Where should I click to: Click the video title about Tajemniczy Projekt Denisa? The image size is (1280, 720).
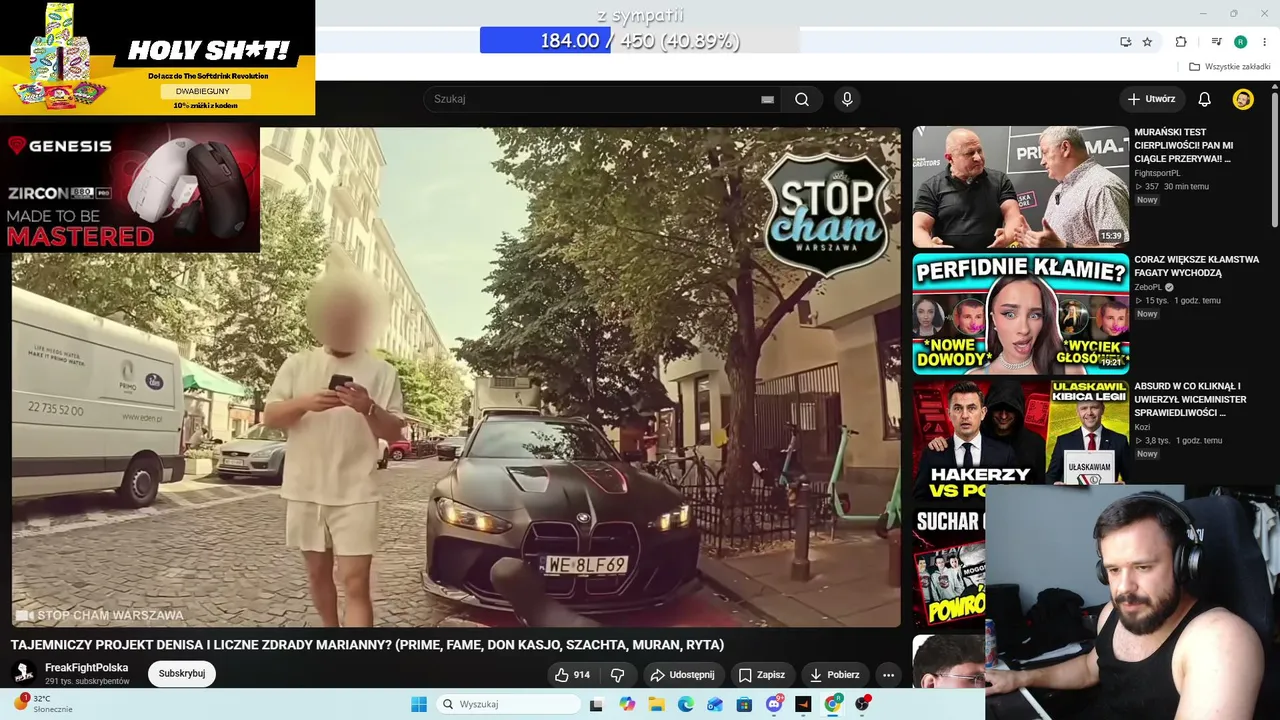[x=367, y=645]
